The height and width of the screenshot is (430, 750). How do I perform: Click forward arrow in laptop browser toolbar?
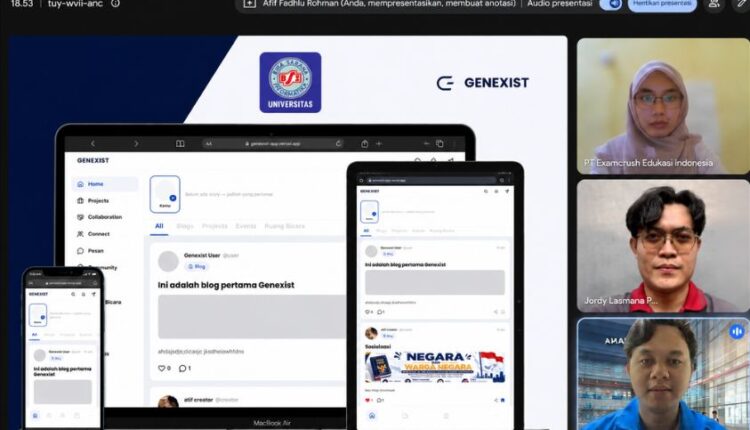click(x=136, y=143)
